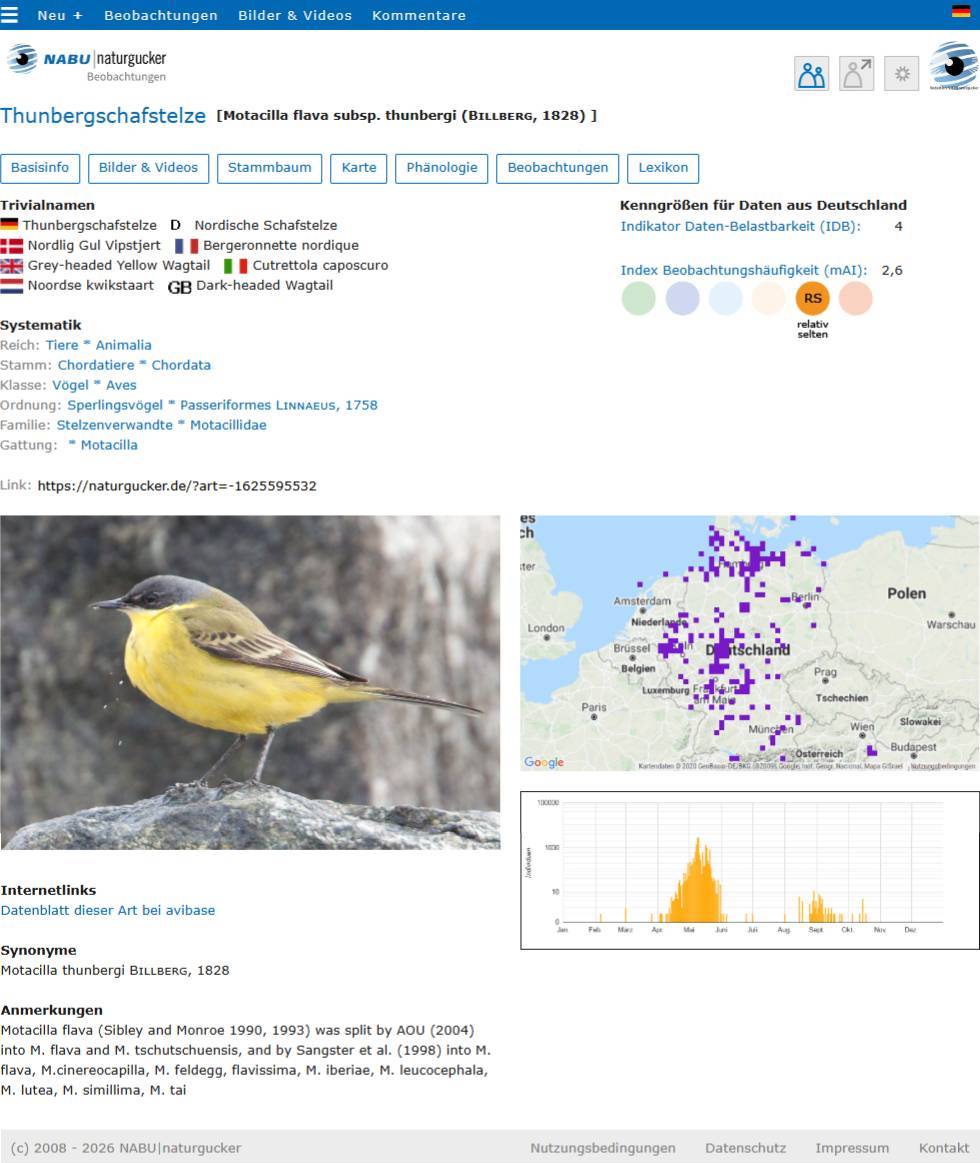Select the Bilder & Videos tab button
The height and width of the screenshot is (1163, 980).
148,168
